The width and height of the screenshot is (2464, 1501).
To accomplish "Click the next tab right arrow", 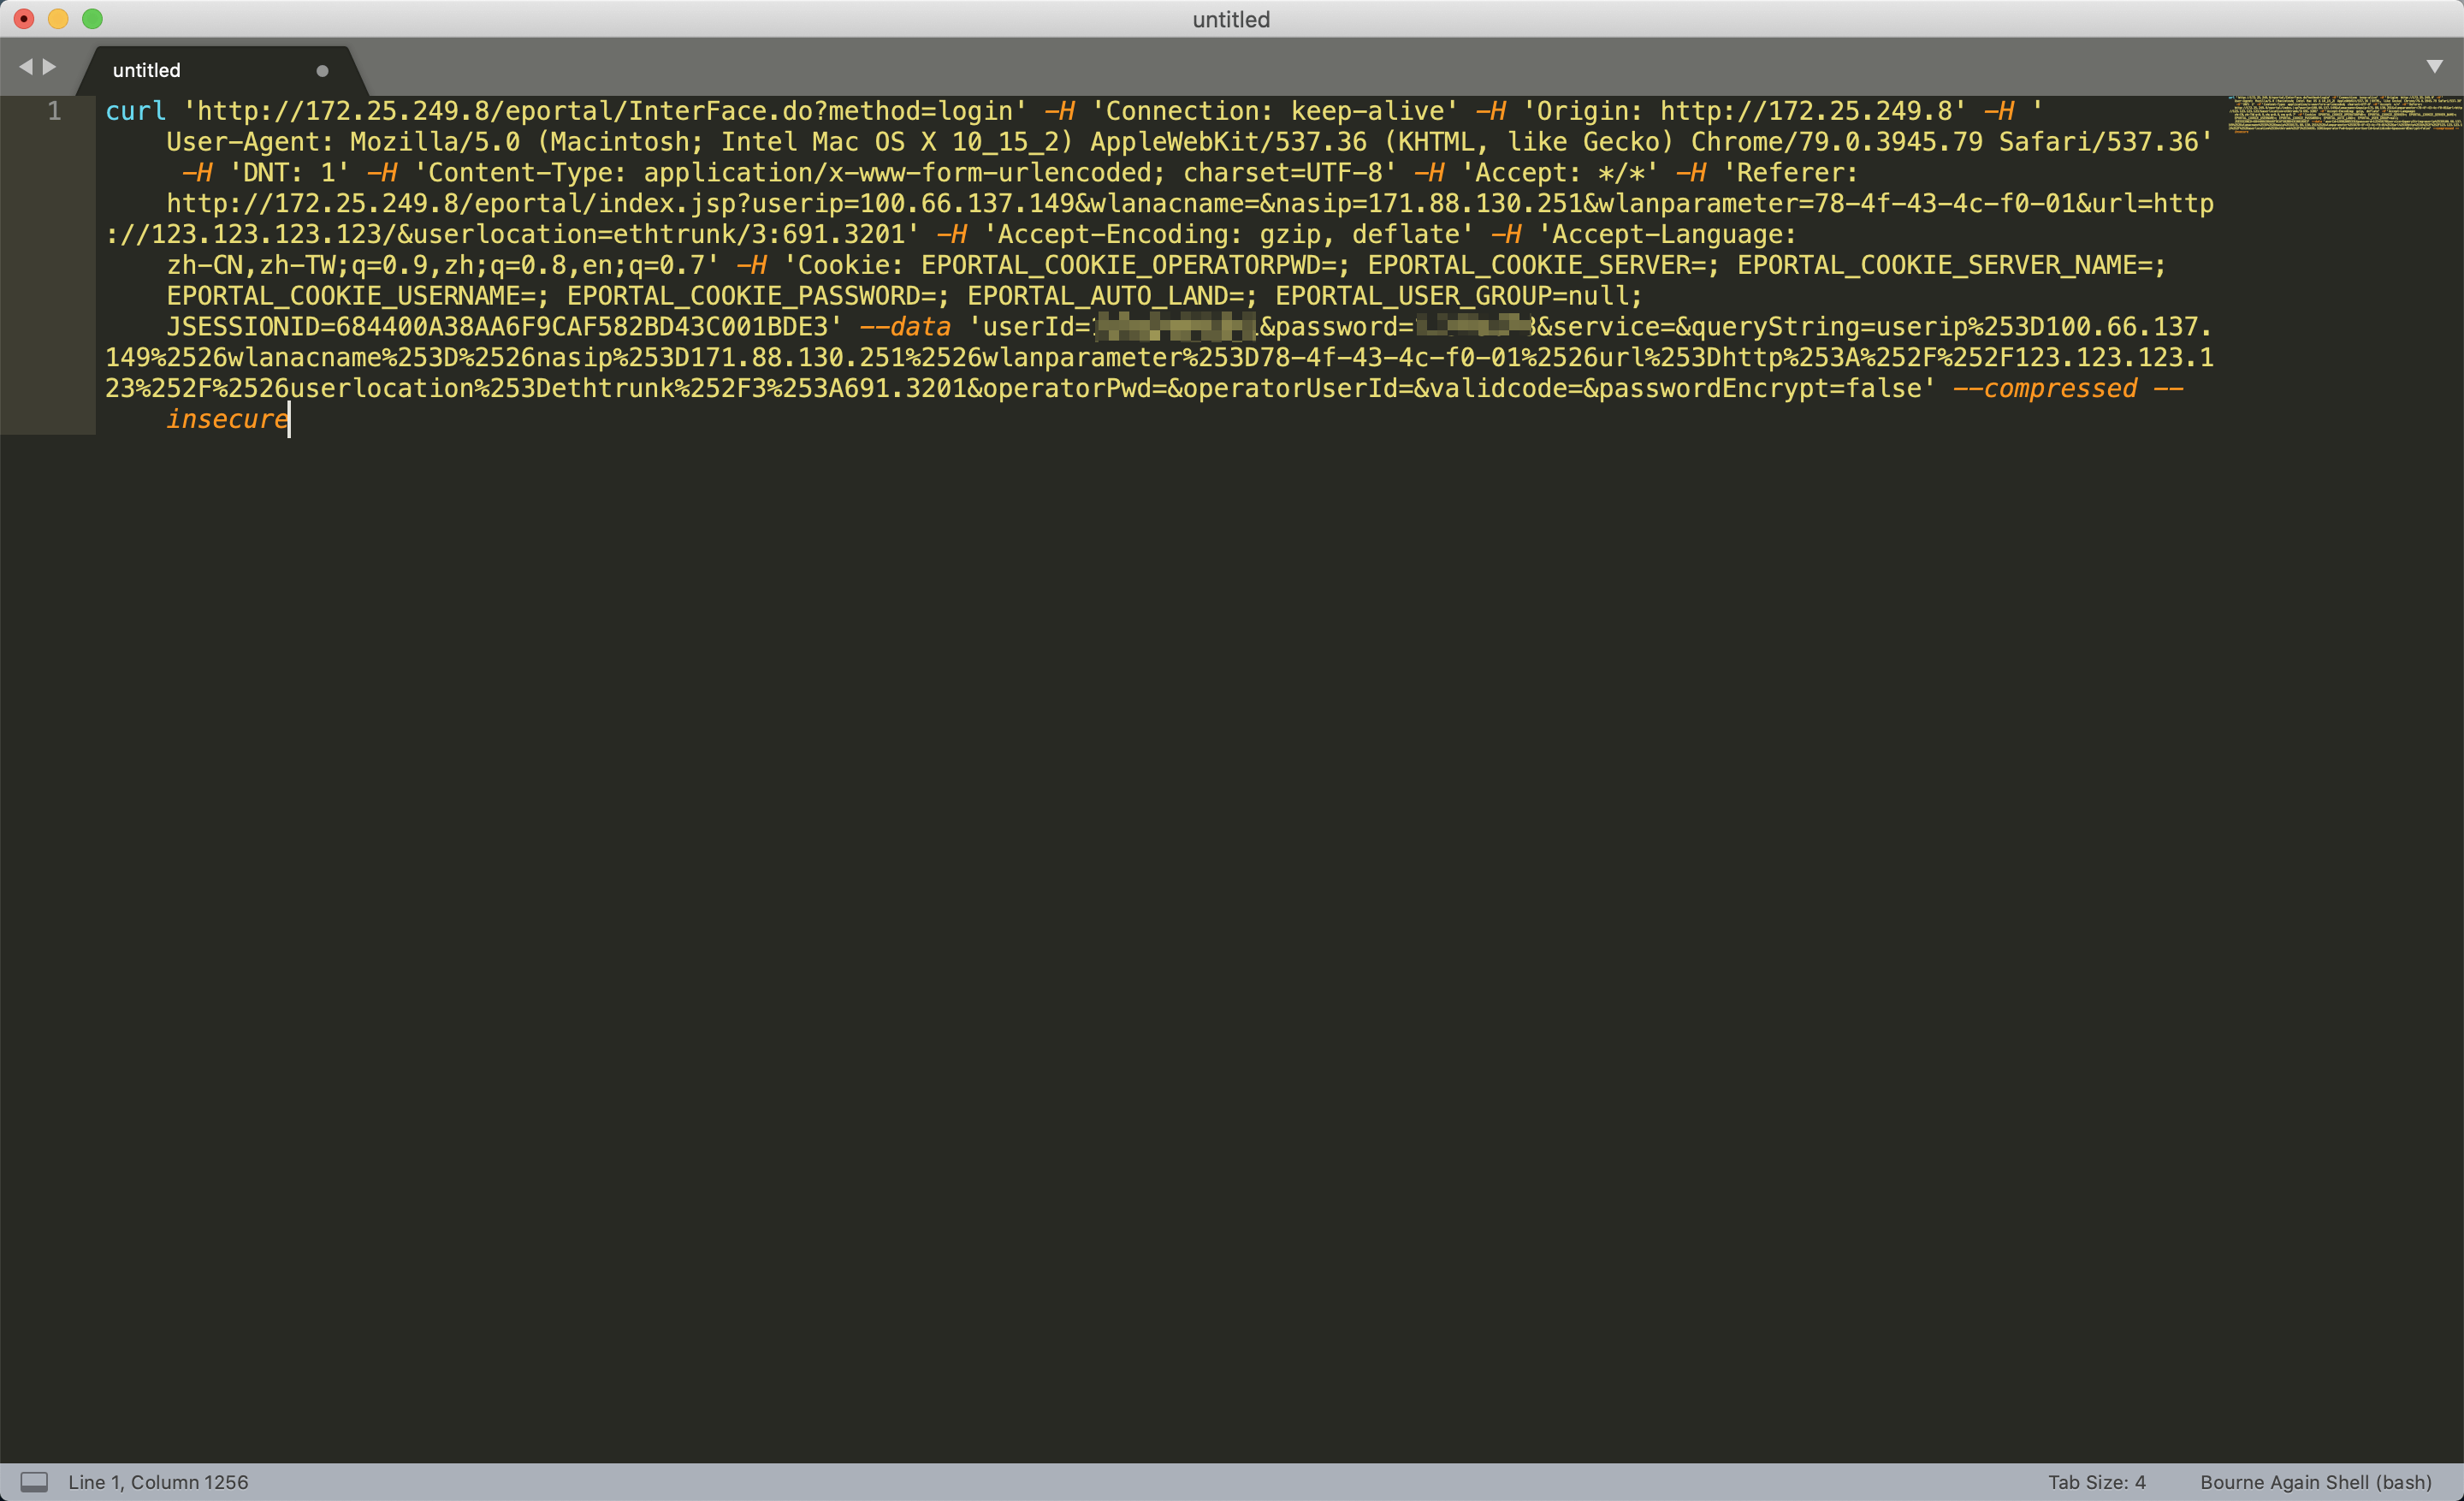I will 49,67.
